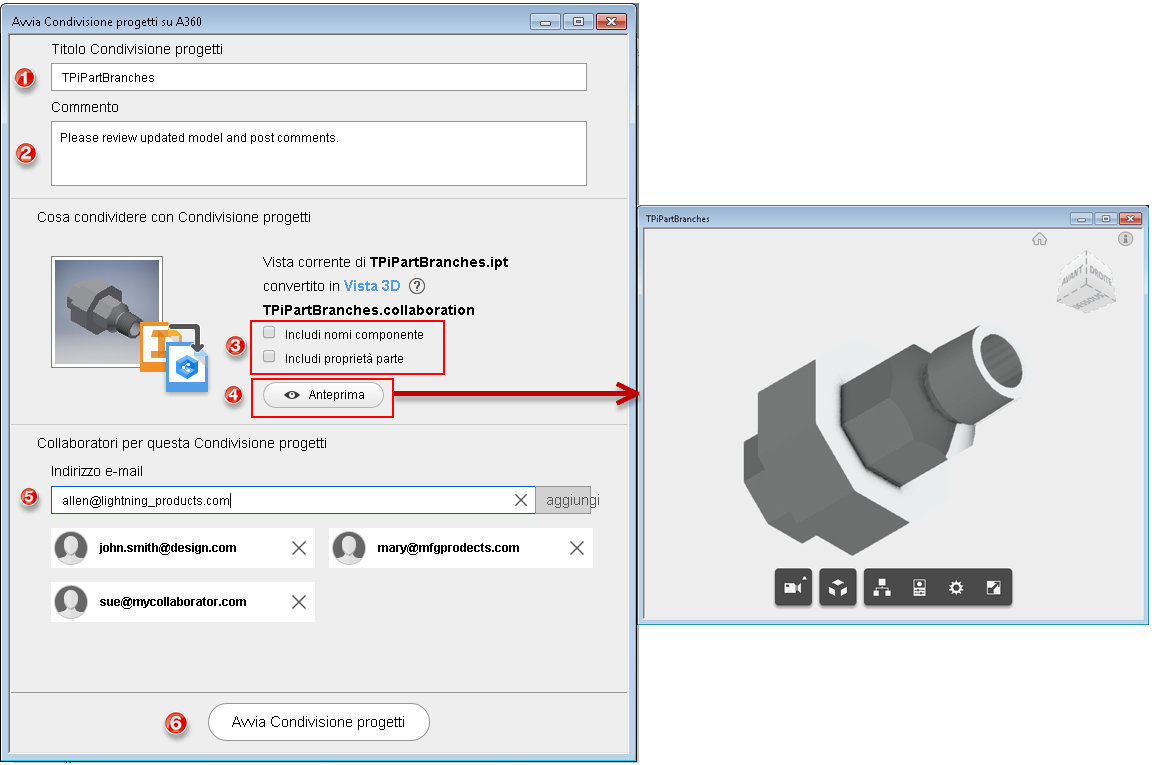The width and height of the screenshot is (1164, 765).
Task: Click the part thumbnail image
Action: 107,312
